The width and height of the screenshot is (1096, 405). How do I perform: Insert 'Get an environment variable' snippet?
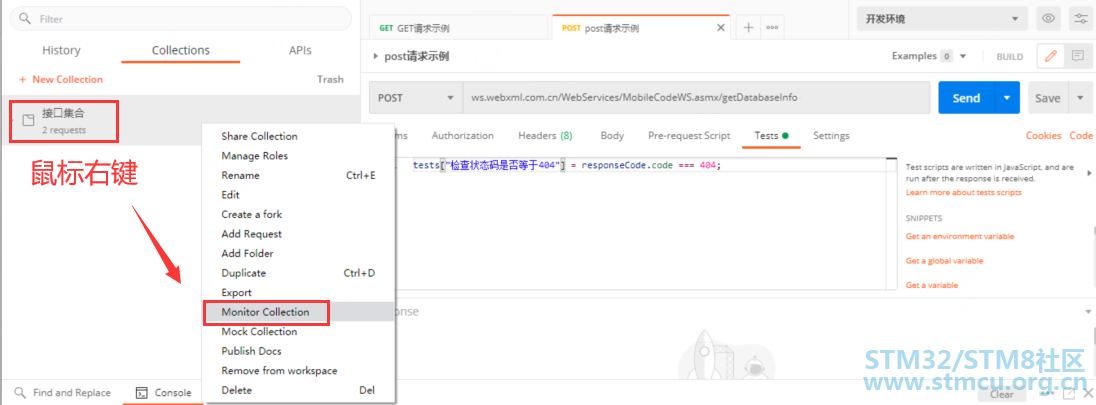click(960, 236)
